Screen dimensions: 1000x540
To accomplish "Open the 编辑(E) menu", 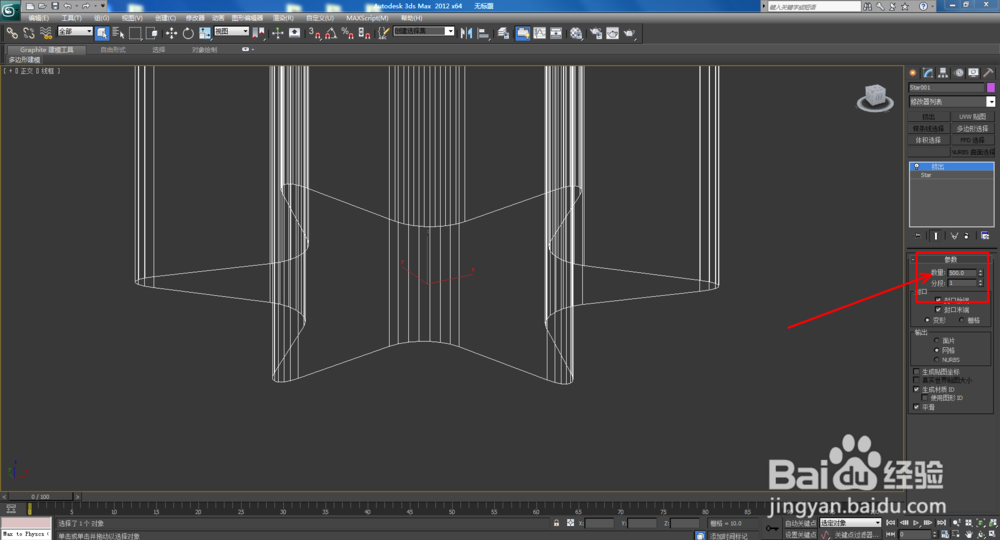I will click(38, 18).
